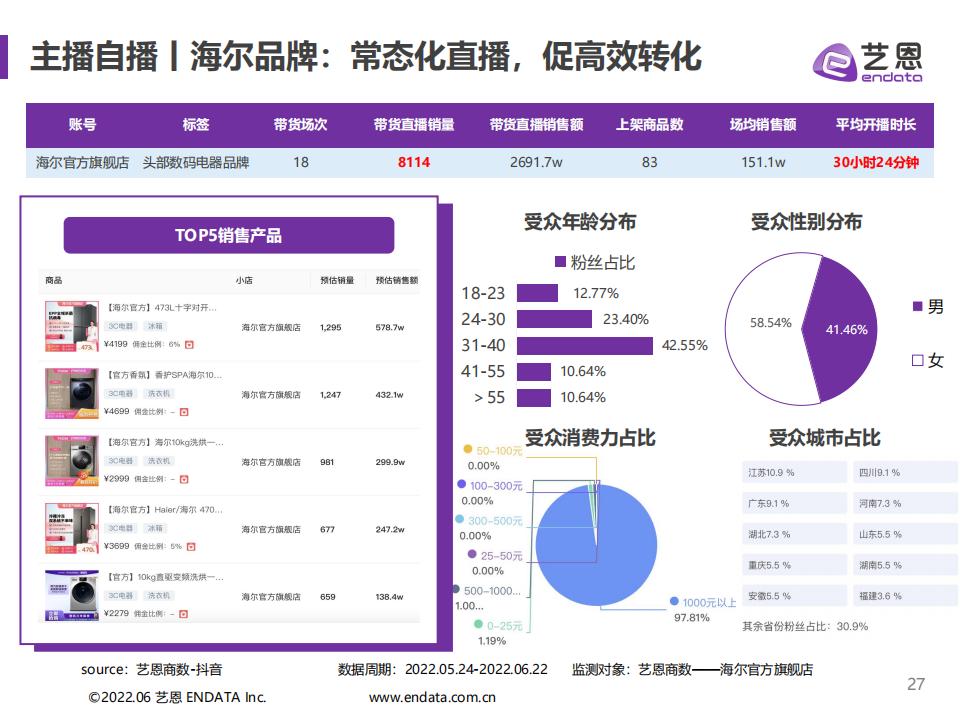Click the 广东9.1 % city cell

coord(794,503)
